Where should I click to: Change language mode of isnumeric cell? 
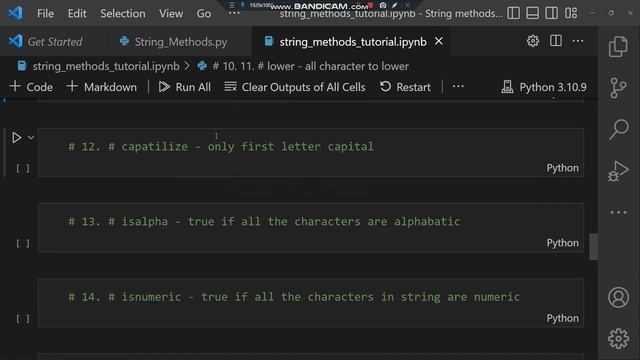[x=562, y=318]
